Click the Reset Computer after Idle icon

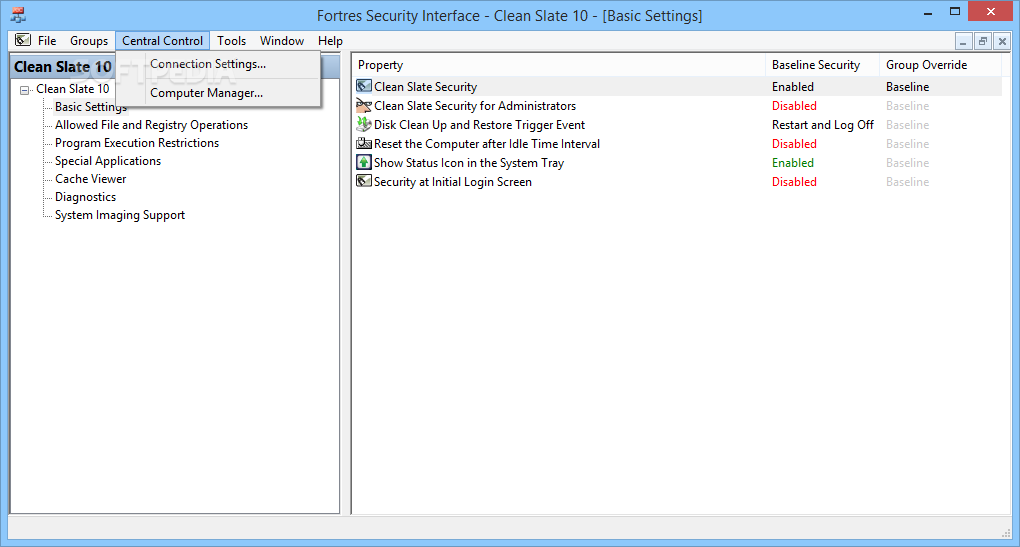coord(364,144)
